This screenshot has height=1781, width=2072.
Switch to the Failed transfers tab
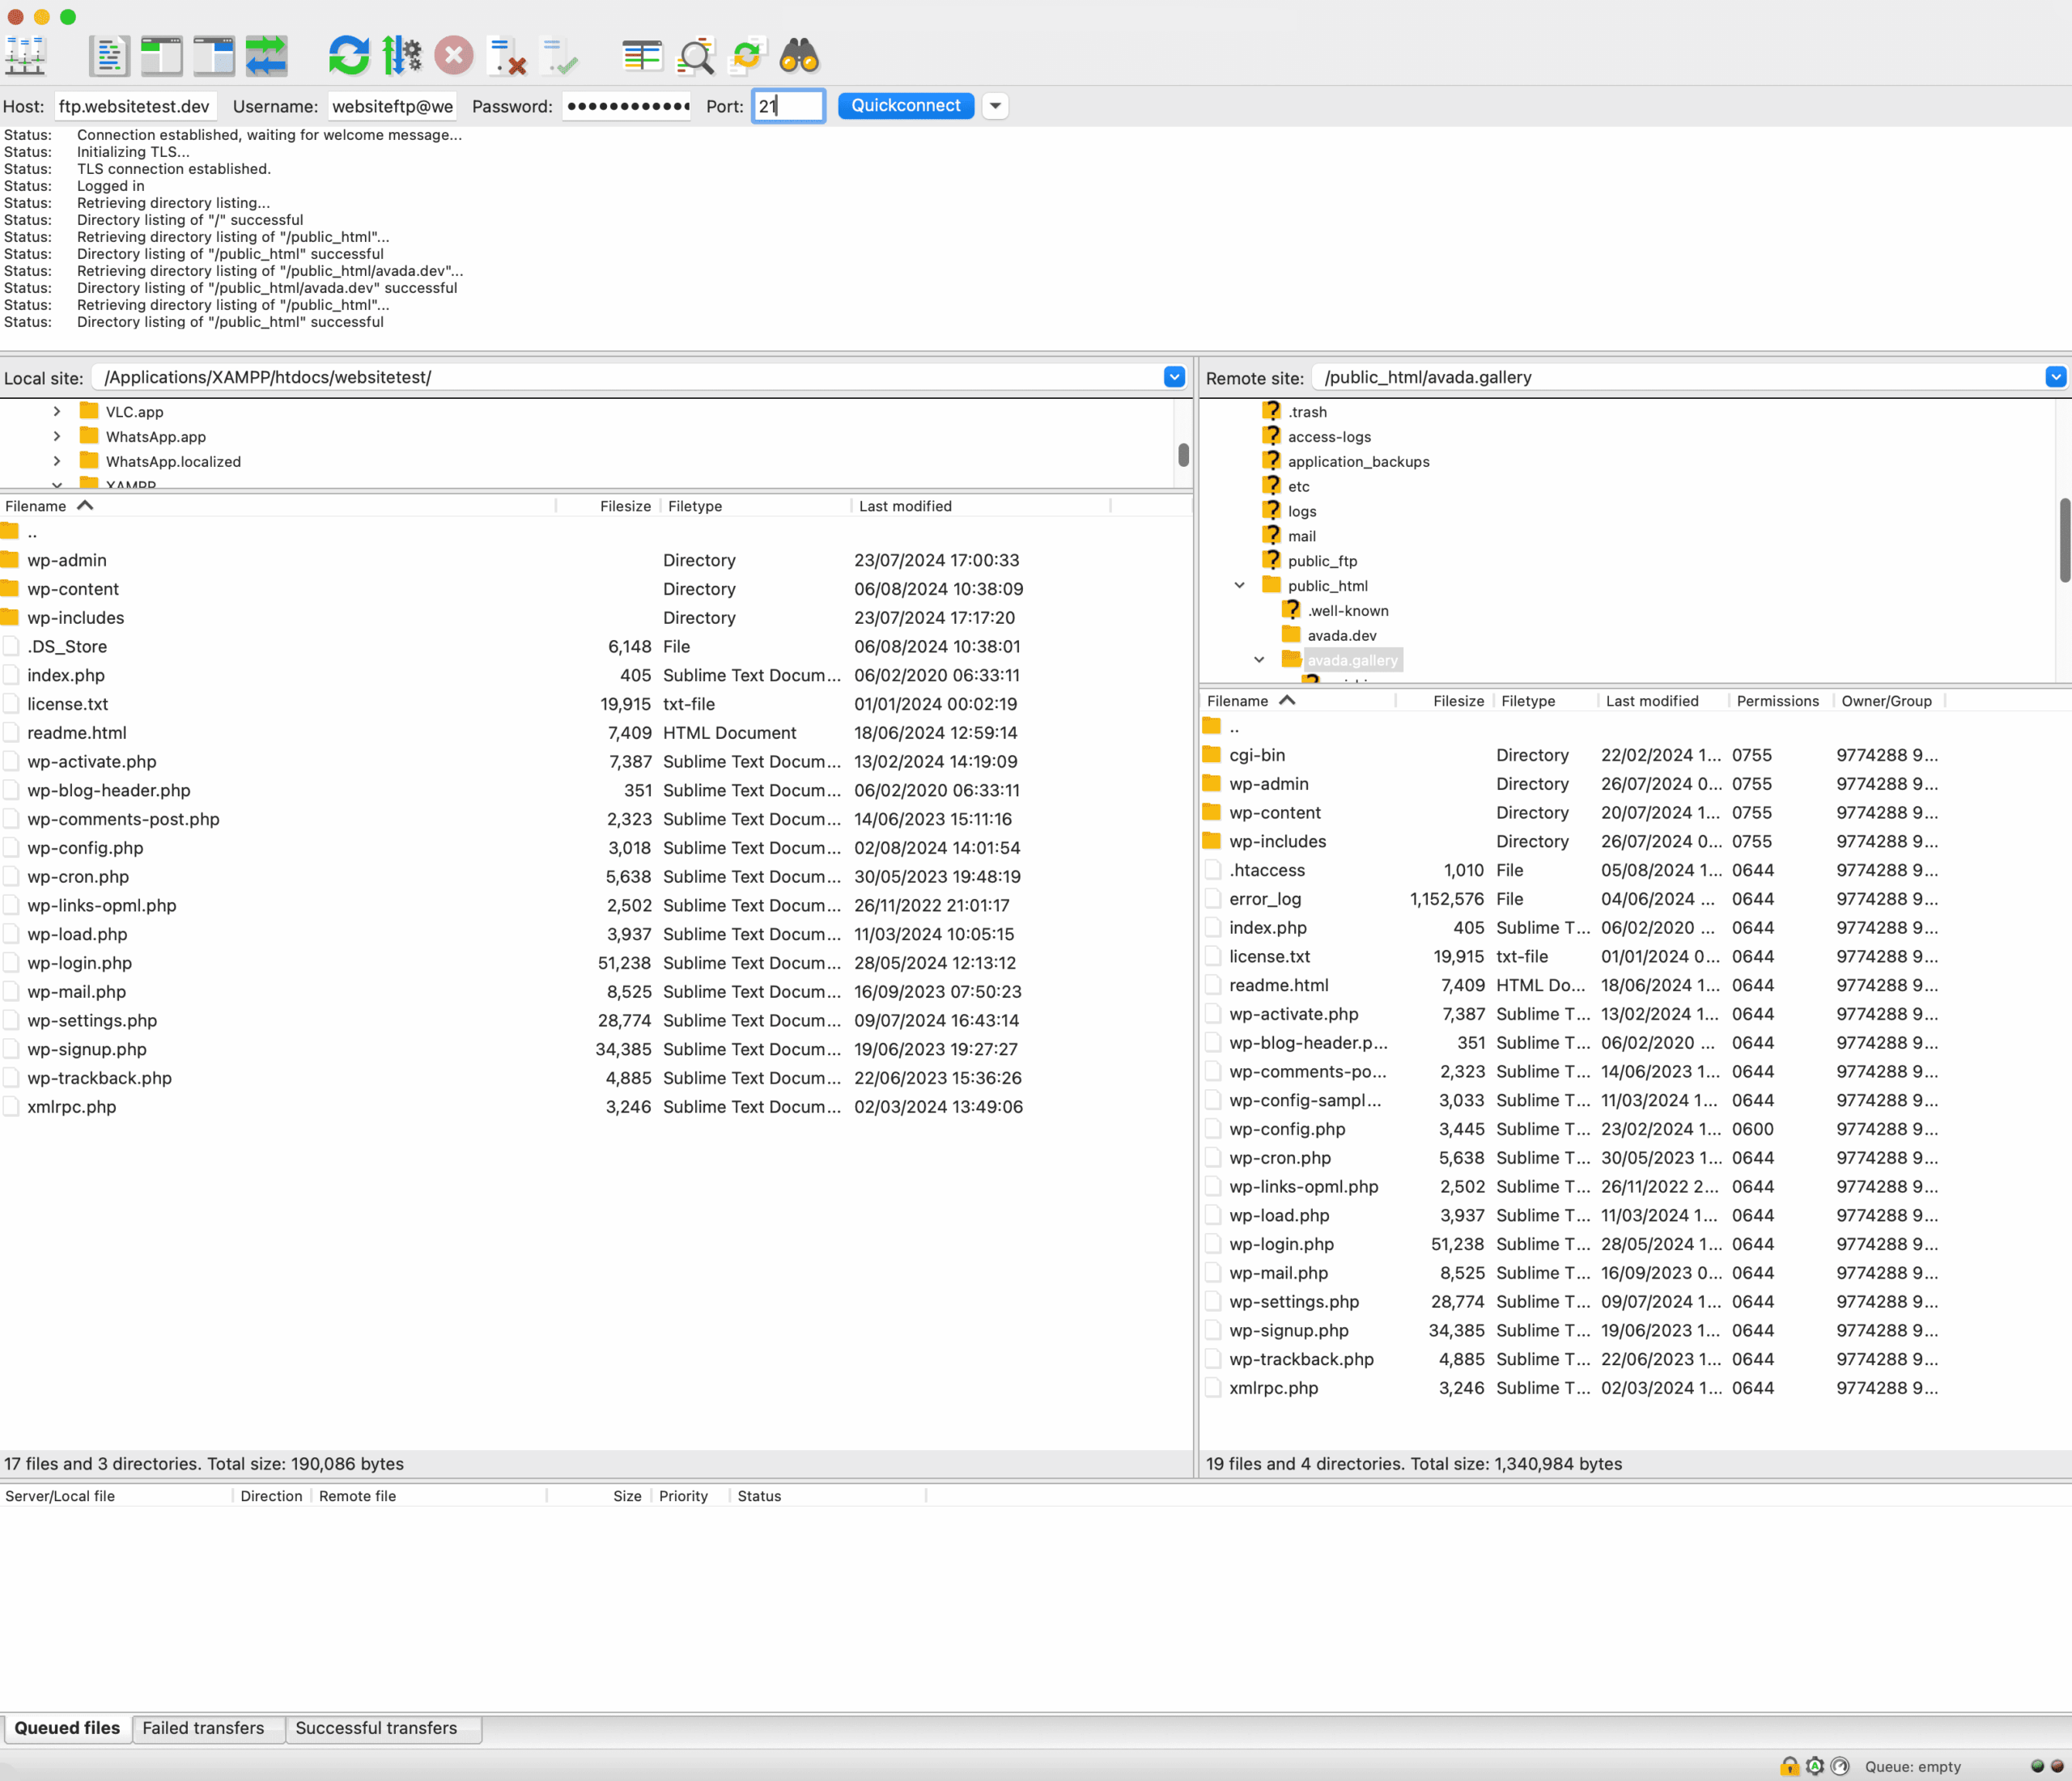(x=203, y=1728)
